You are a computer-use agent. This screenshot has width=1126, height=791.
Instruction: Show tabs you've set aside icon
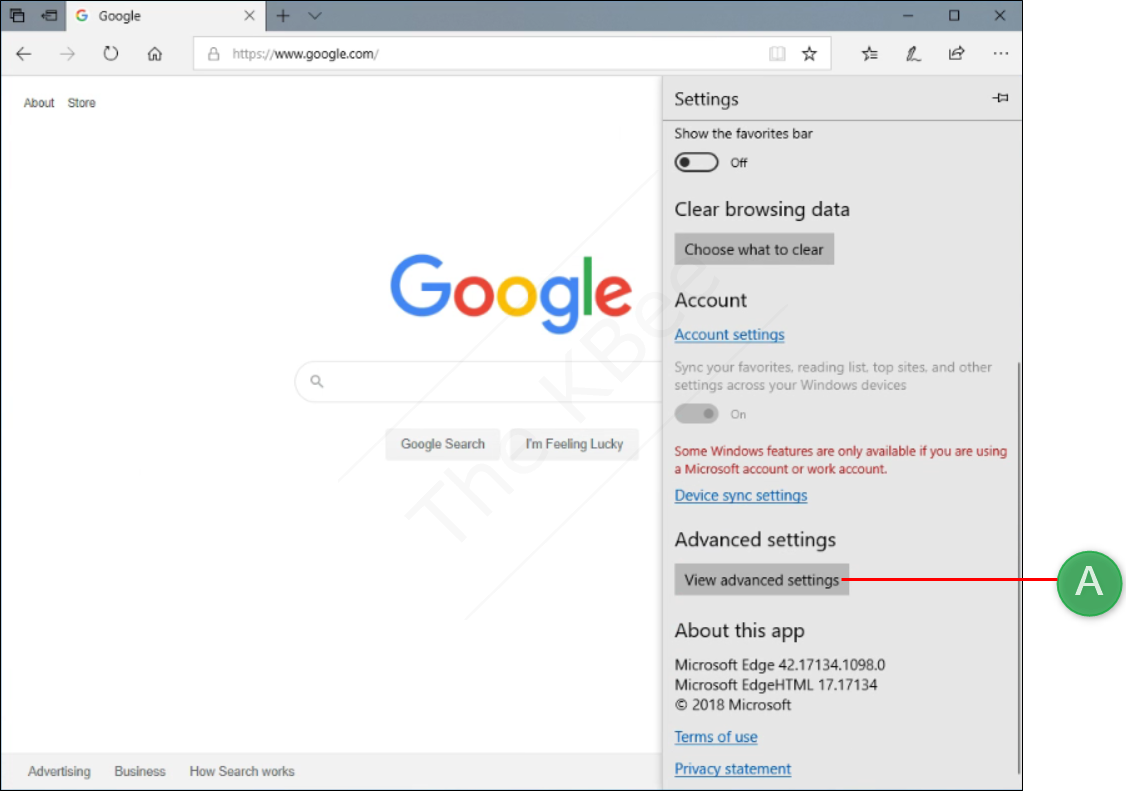17,15
